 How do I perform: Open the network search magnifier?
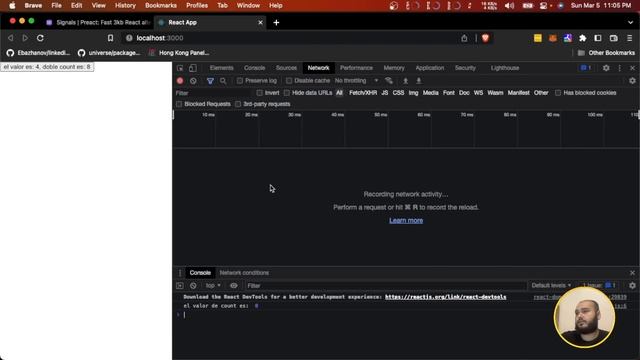pyautogui.click(x=223, y=81)
